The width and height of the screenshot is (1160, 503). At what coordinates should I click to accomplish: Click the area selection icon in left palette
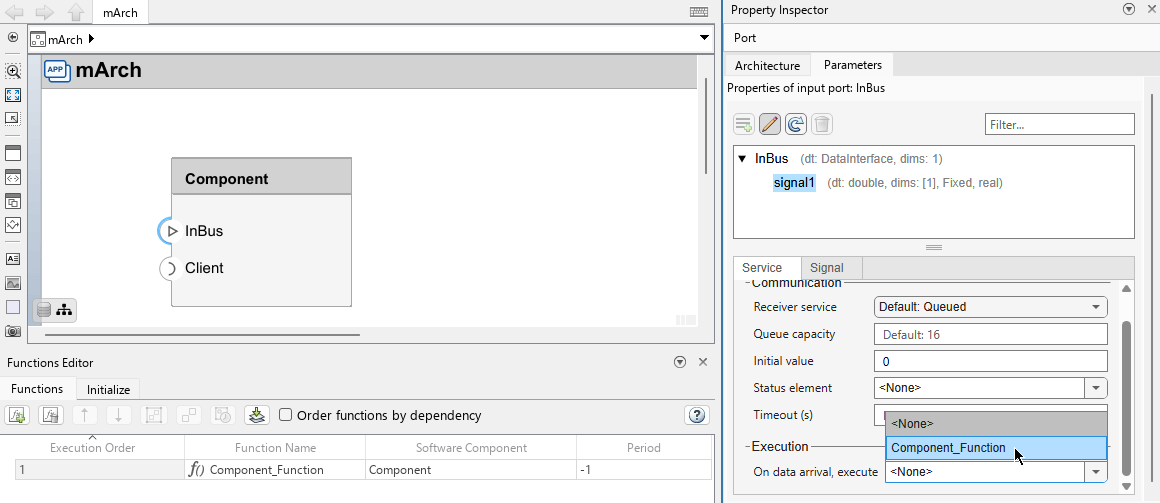13,118
